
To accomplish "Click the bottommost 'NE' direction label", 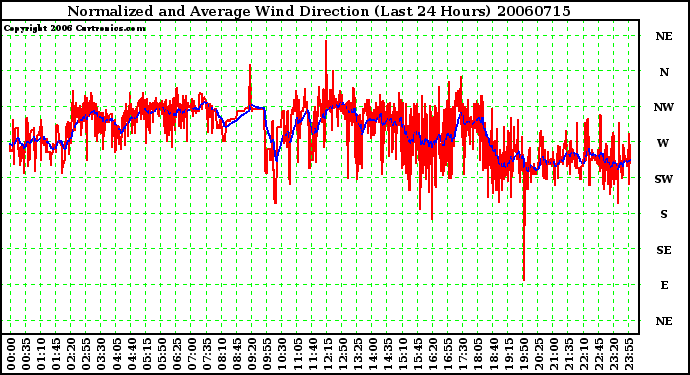I will click(x=664, y=321).
